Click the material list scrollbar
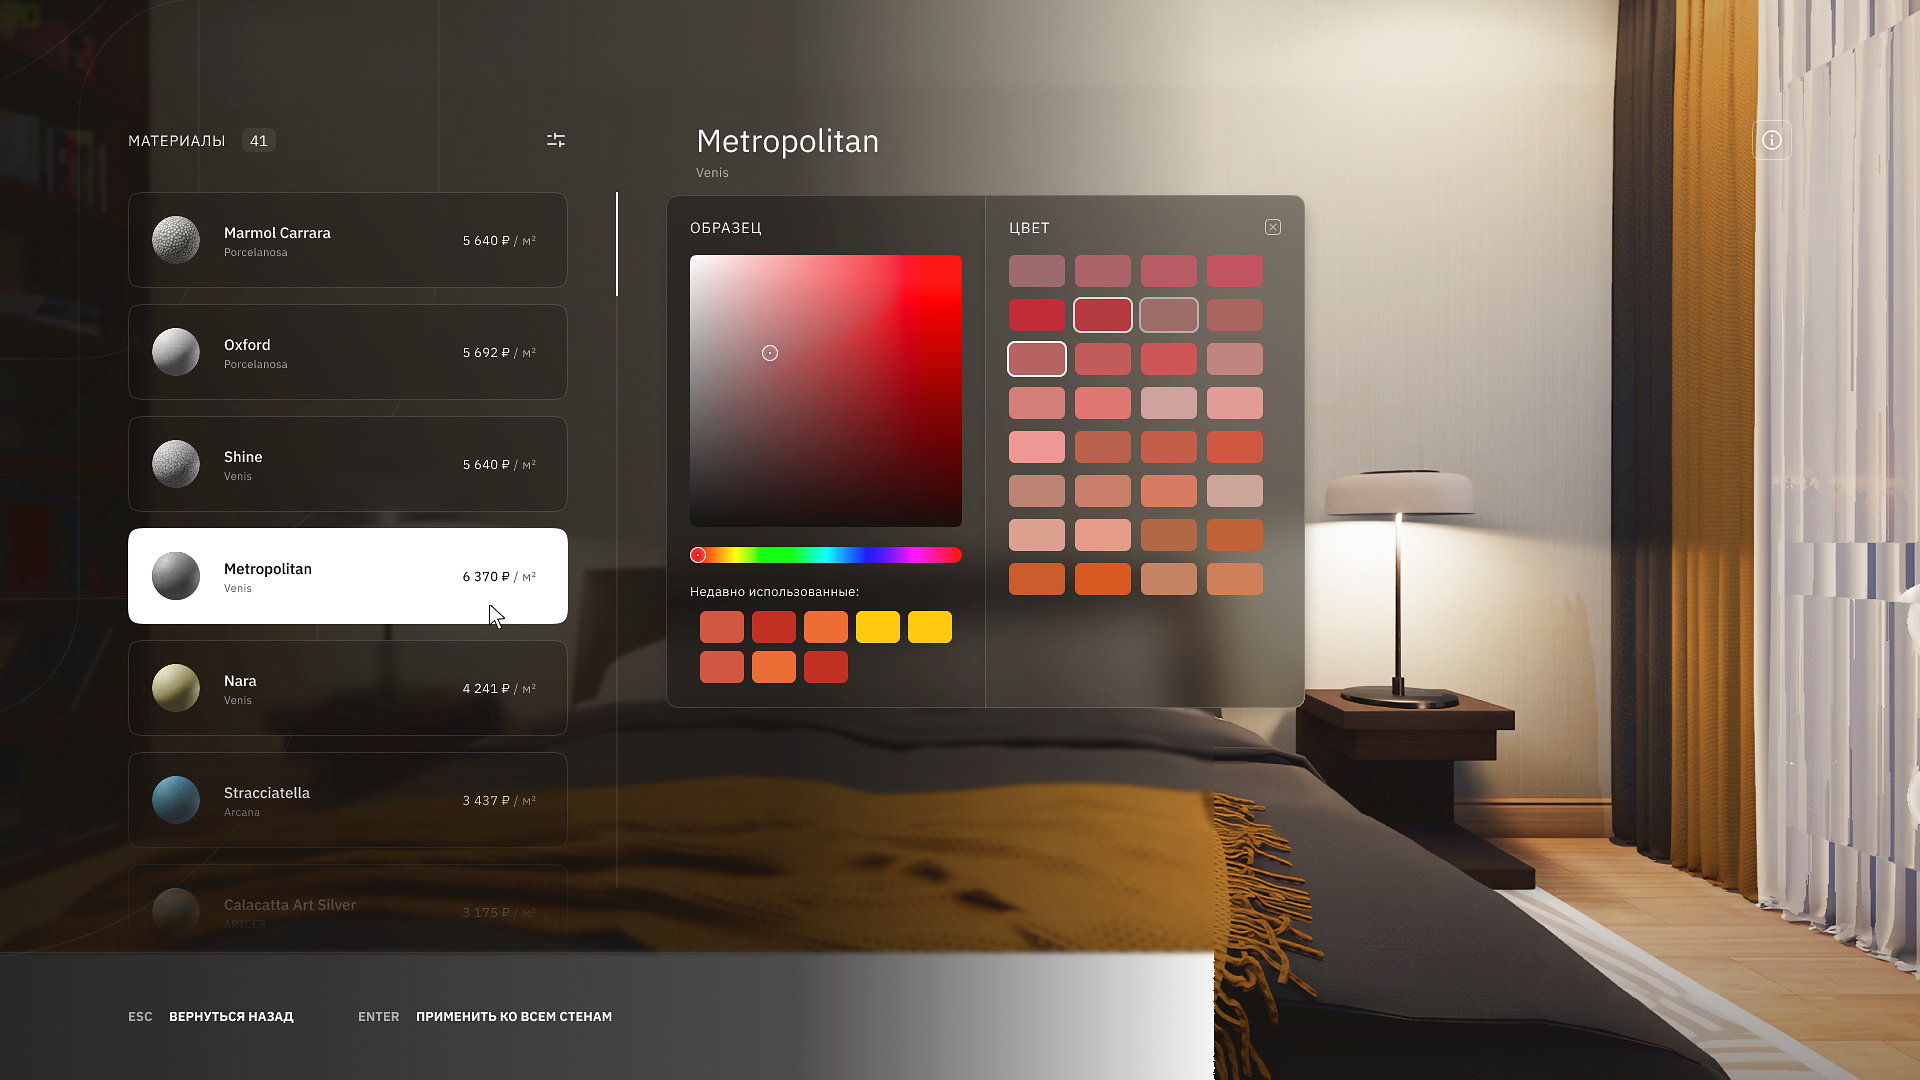 tap(617, 244)
